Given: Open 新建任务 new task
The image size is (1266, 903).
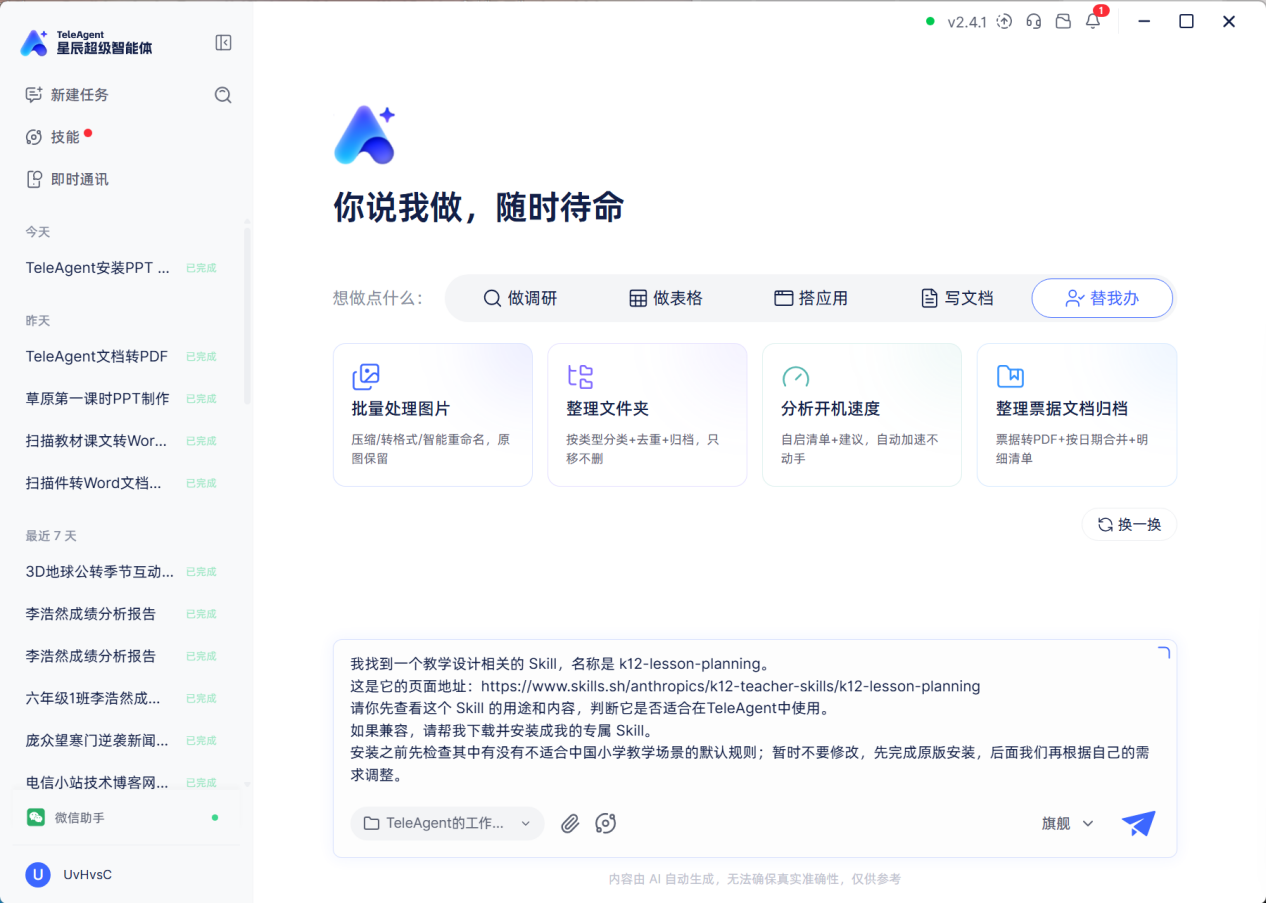Looking at the screenshot, I should click(x=67, y=95).
